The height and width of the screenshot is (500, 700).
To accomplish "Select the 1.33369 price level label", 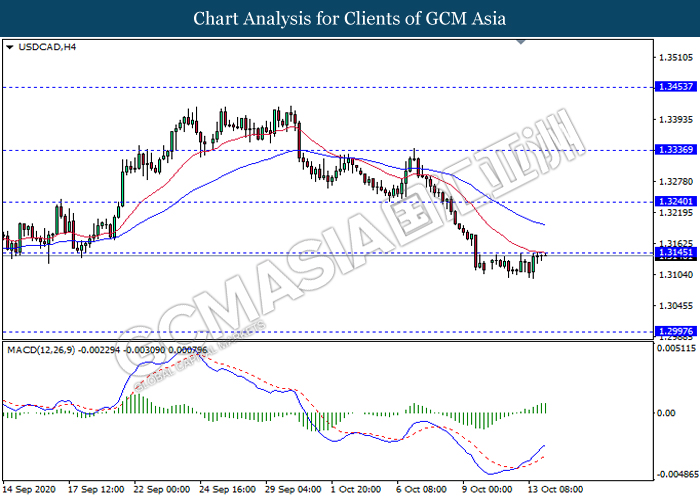I will pyautogui.click(x=676, y=150).
